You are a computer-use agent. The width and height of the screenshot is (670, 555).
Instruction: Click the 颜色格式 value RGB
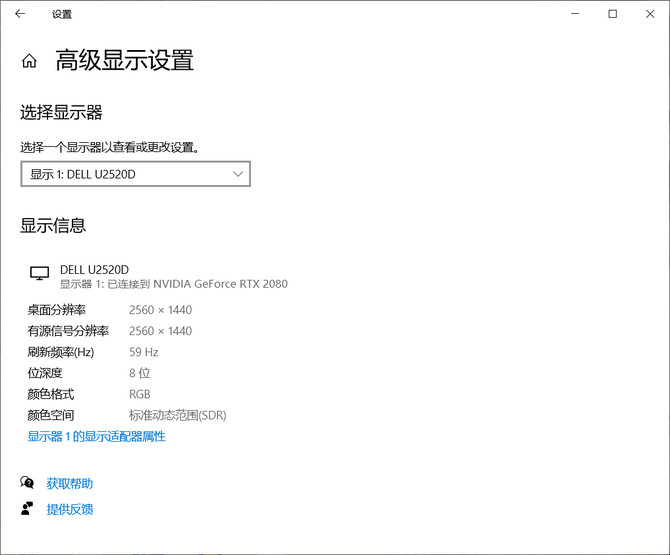pos(140,394)
